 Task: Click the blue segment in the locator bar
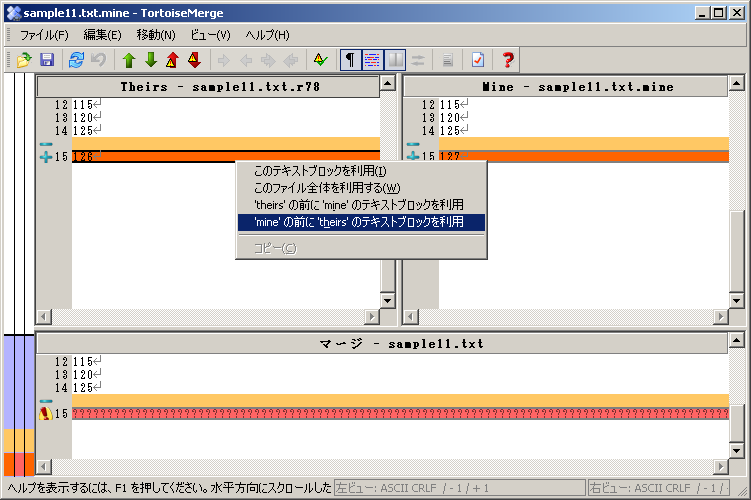pos(19,382)
